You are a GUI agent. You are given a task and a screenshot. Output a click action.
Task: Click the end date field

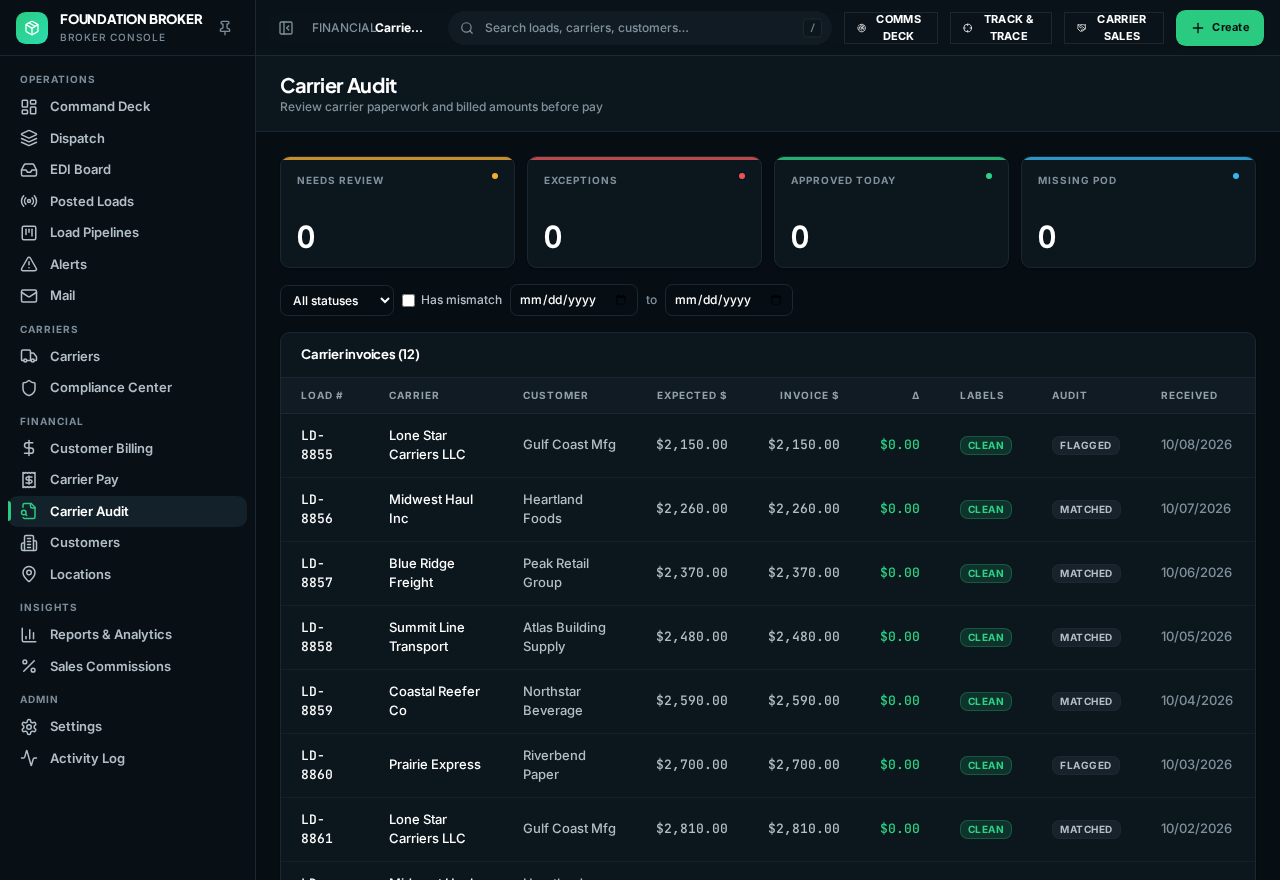(x=729, y=300)
